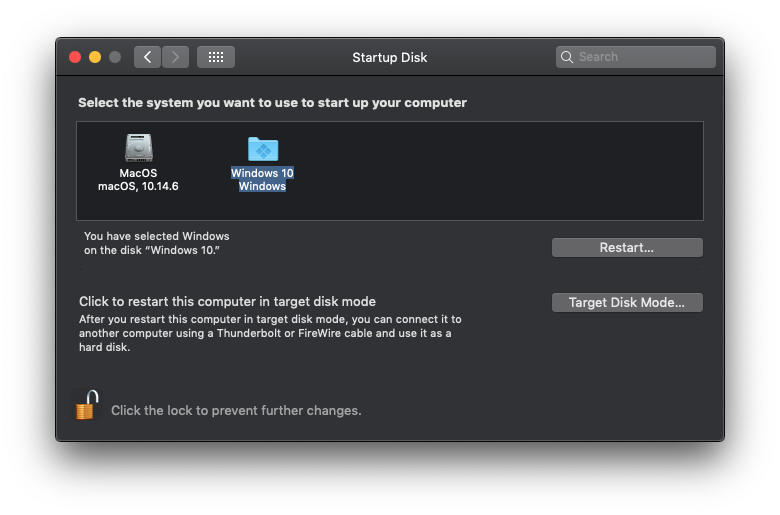Click the highlighted Windows subtitle text
Image resolution: width=780 pixels, height=515 pixels.
(262, 186)
